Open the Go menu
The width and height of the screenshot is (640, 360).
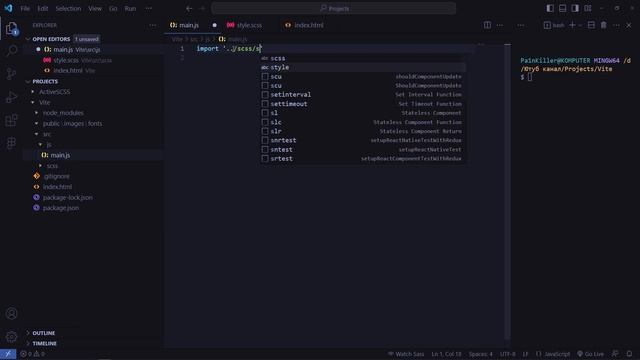pos(113,8)
